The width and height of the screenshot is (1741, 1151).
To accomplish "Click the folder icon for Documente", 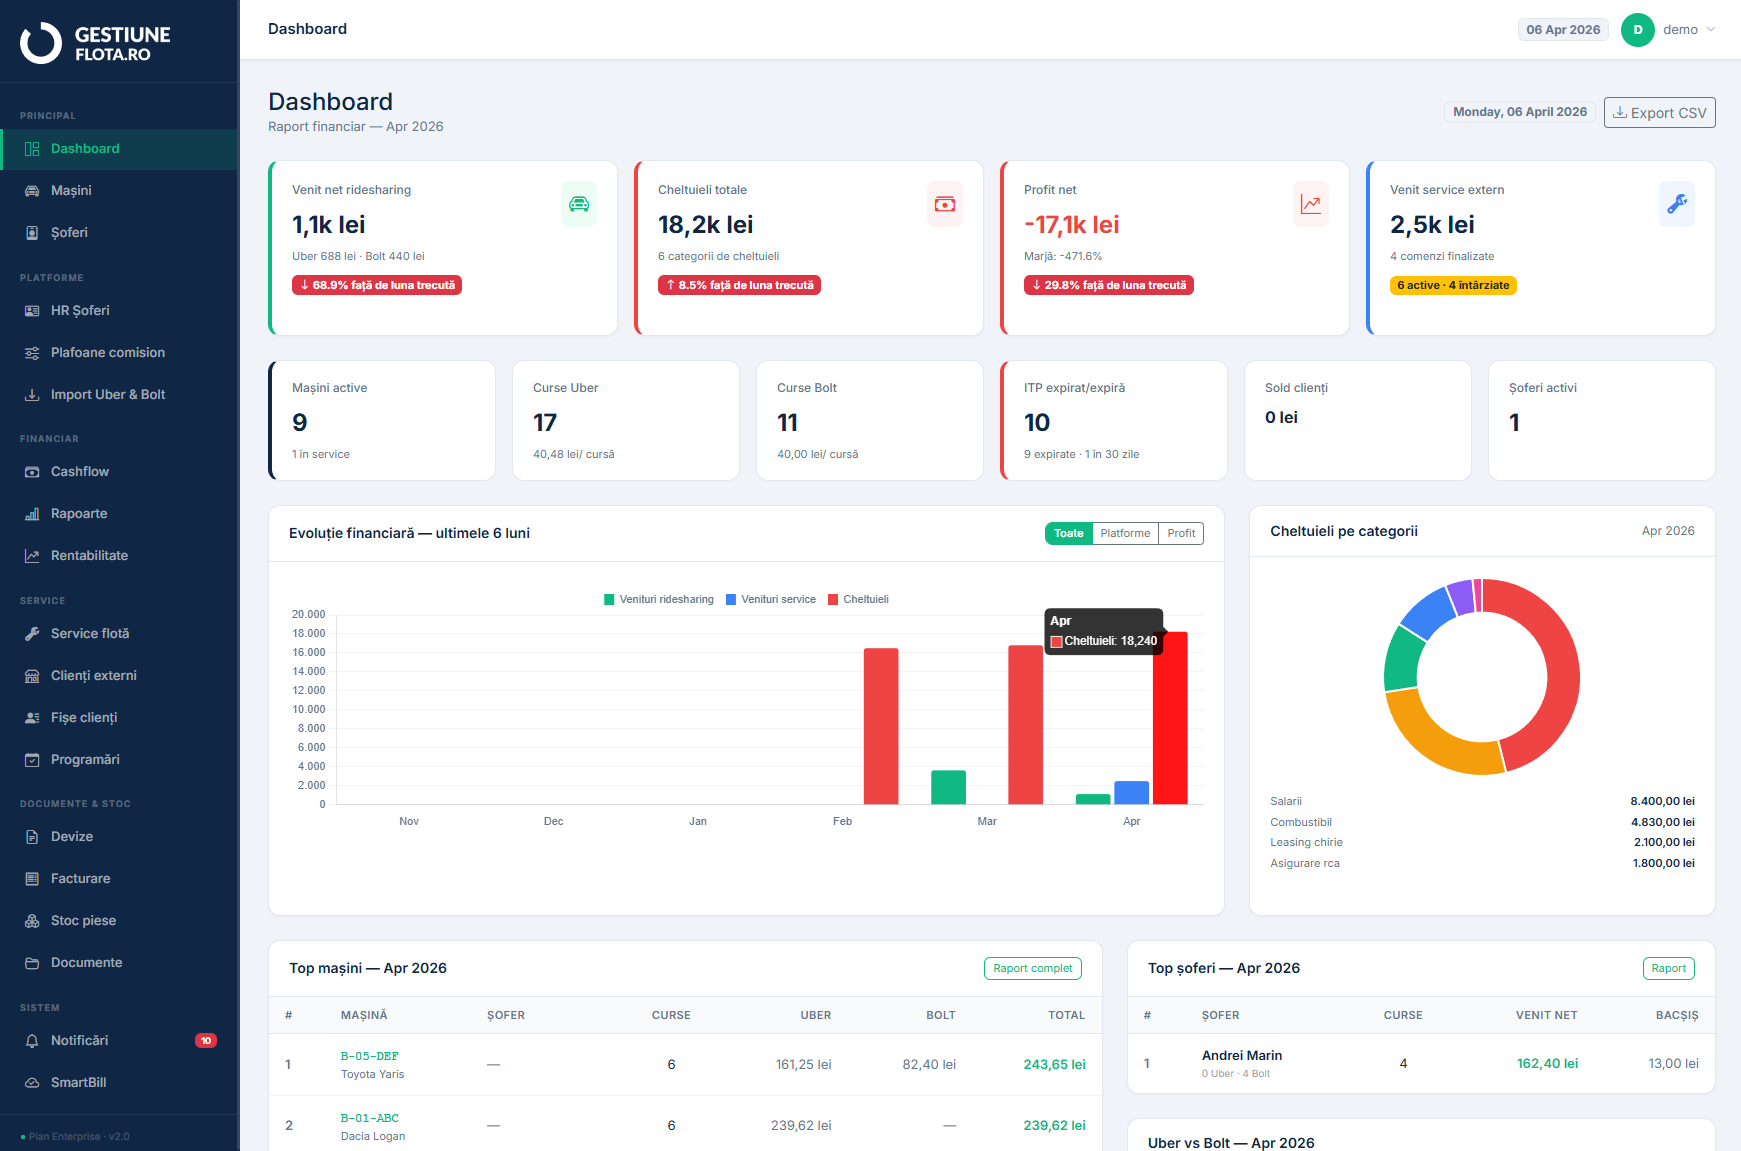I will [x=32, y=963].
